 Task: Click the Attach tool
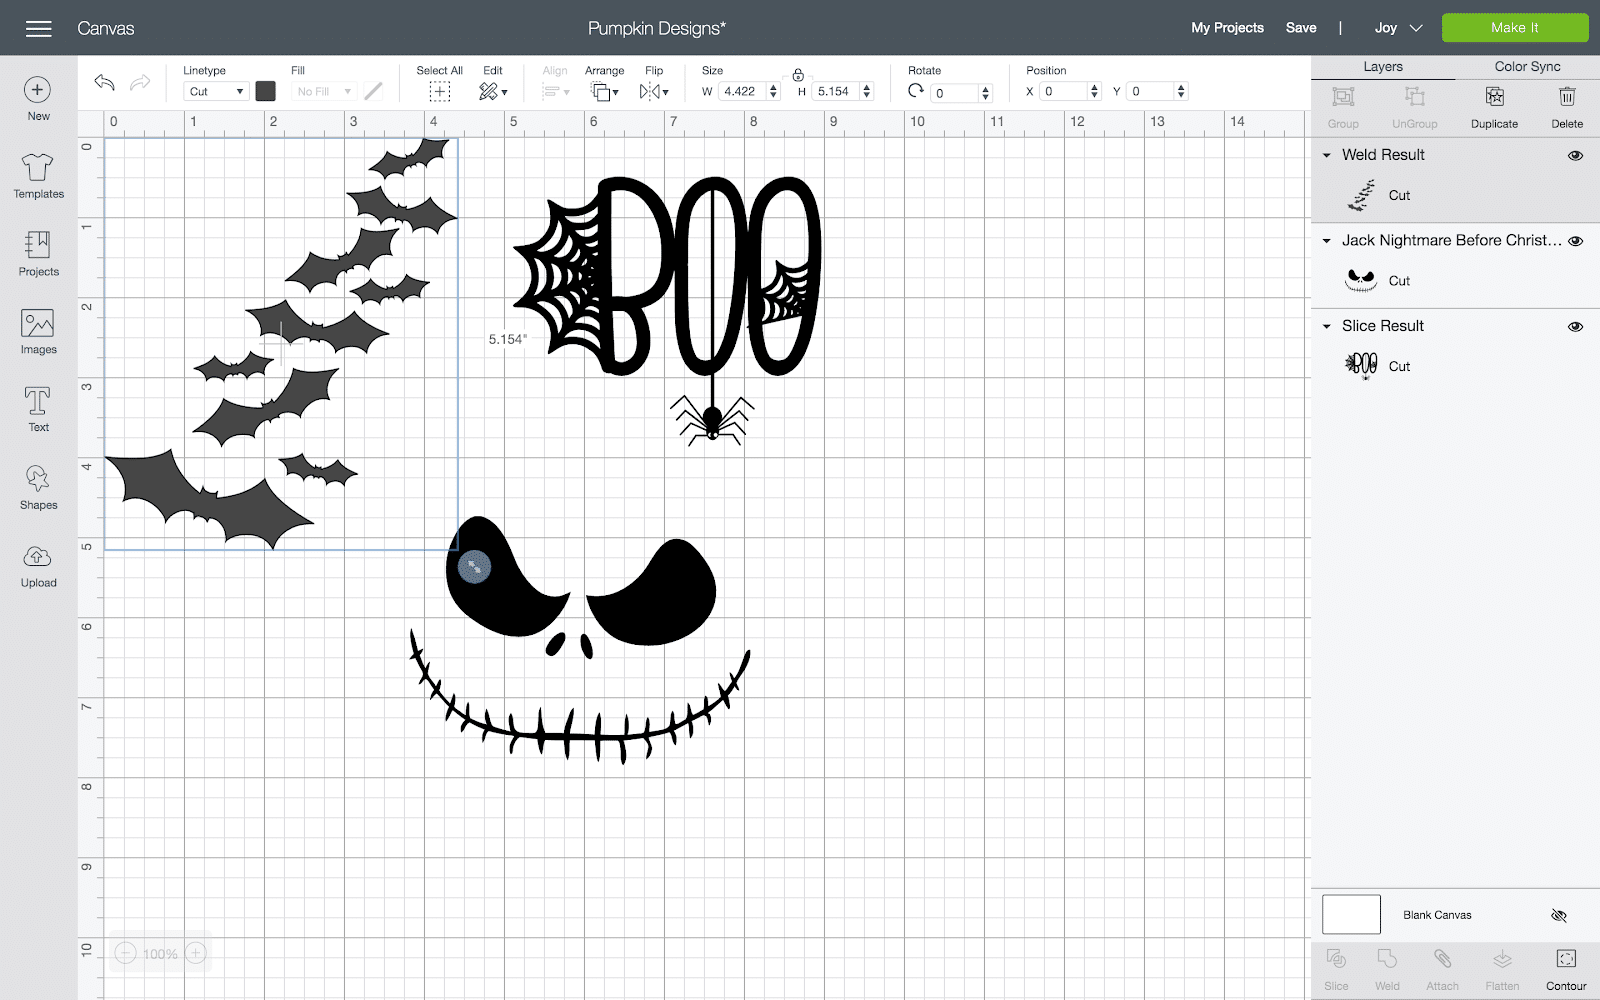point(1442,969)
